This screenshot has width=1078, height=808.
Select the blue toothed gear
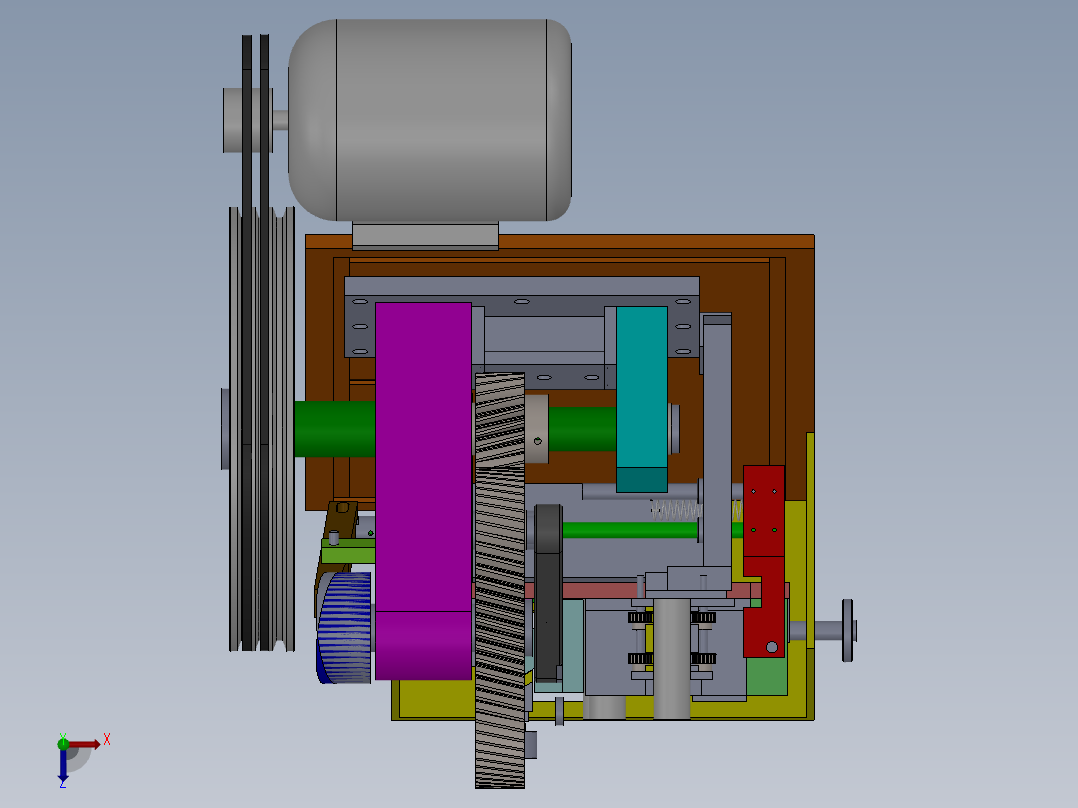[345, 628]
